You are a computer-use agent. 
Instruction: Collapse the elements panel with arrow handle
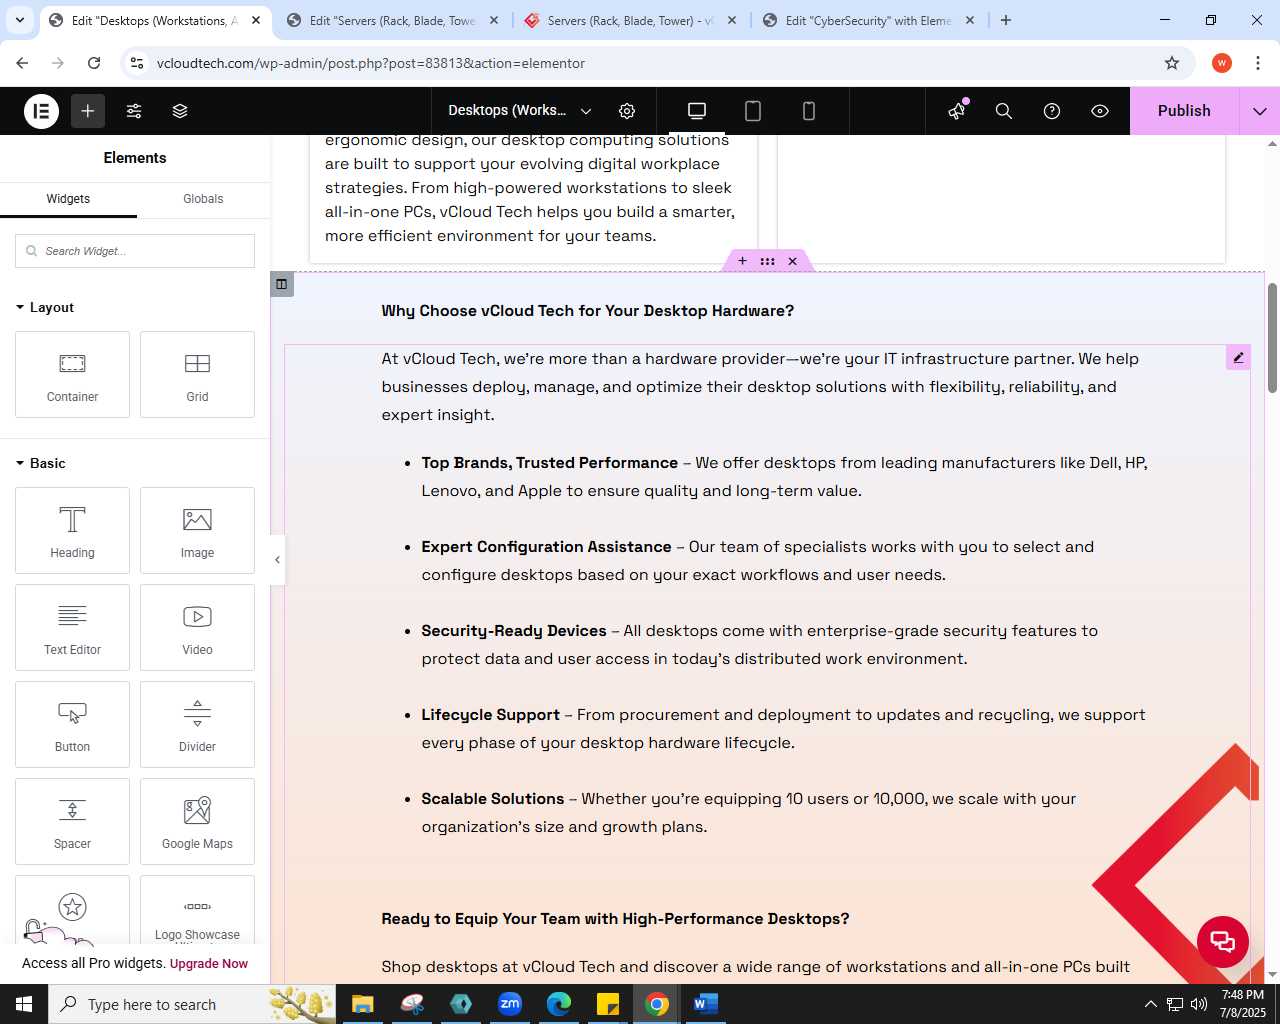point(277,560)
